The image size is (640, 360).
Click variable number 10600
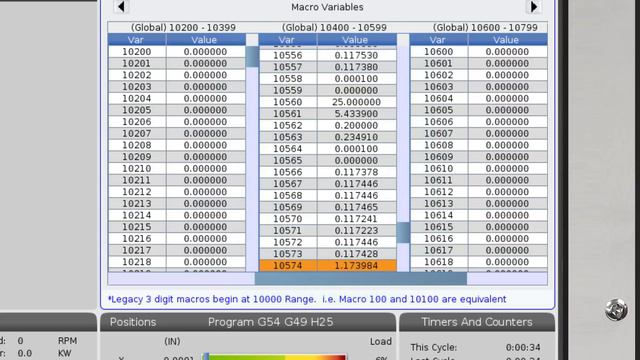coord(439,52)
